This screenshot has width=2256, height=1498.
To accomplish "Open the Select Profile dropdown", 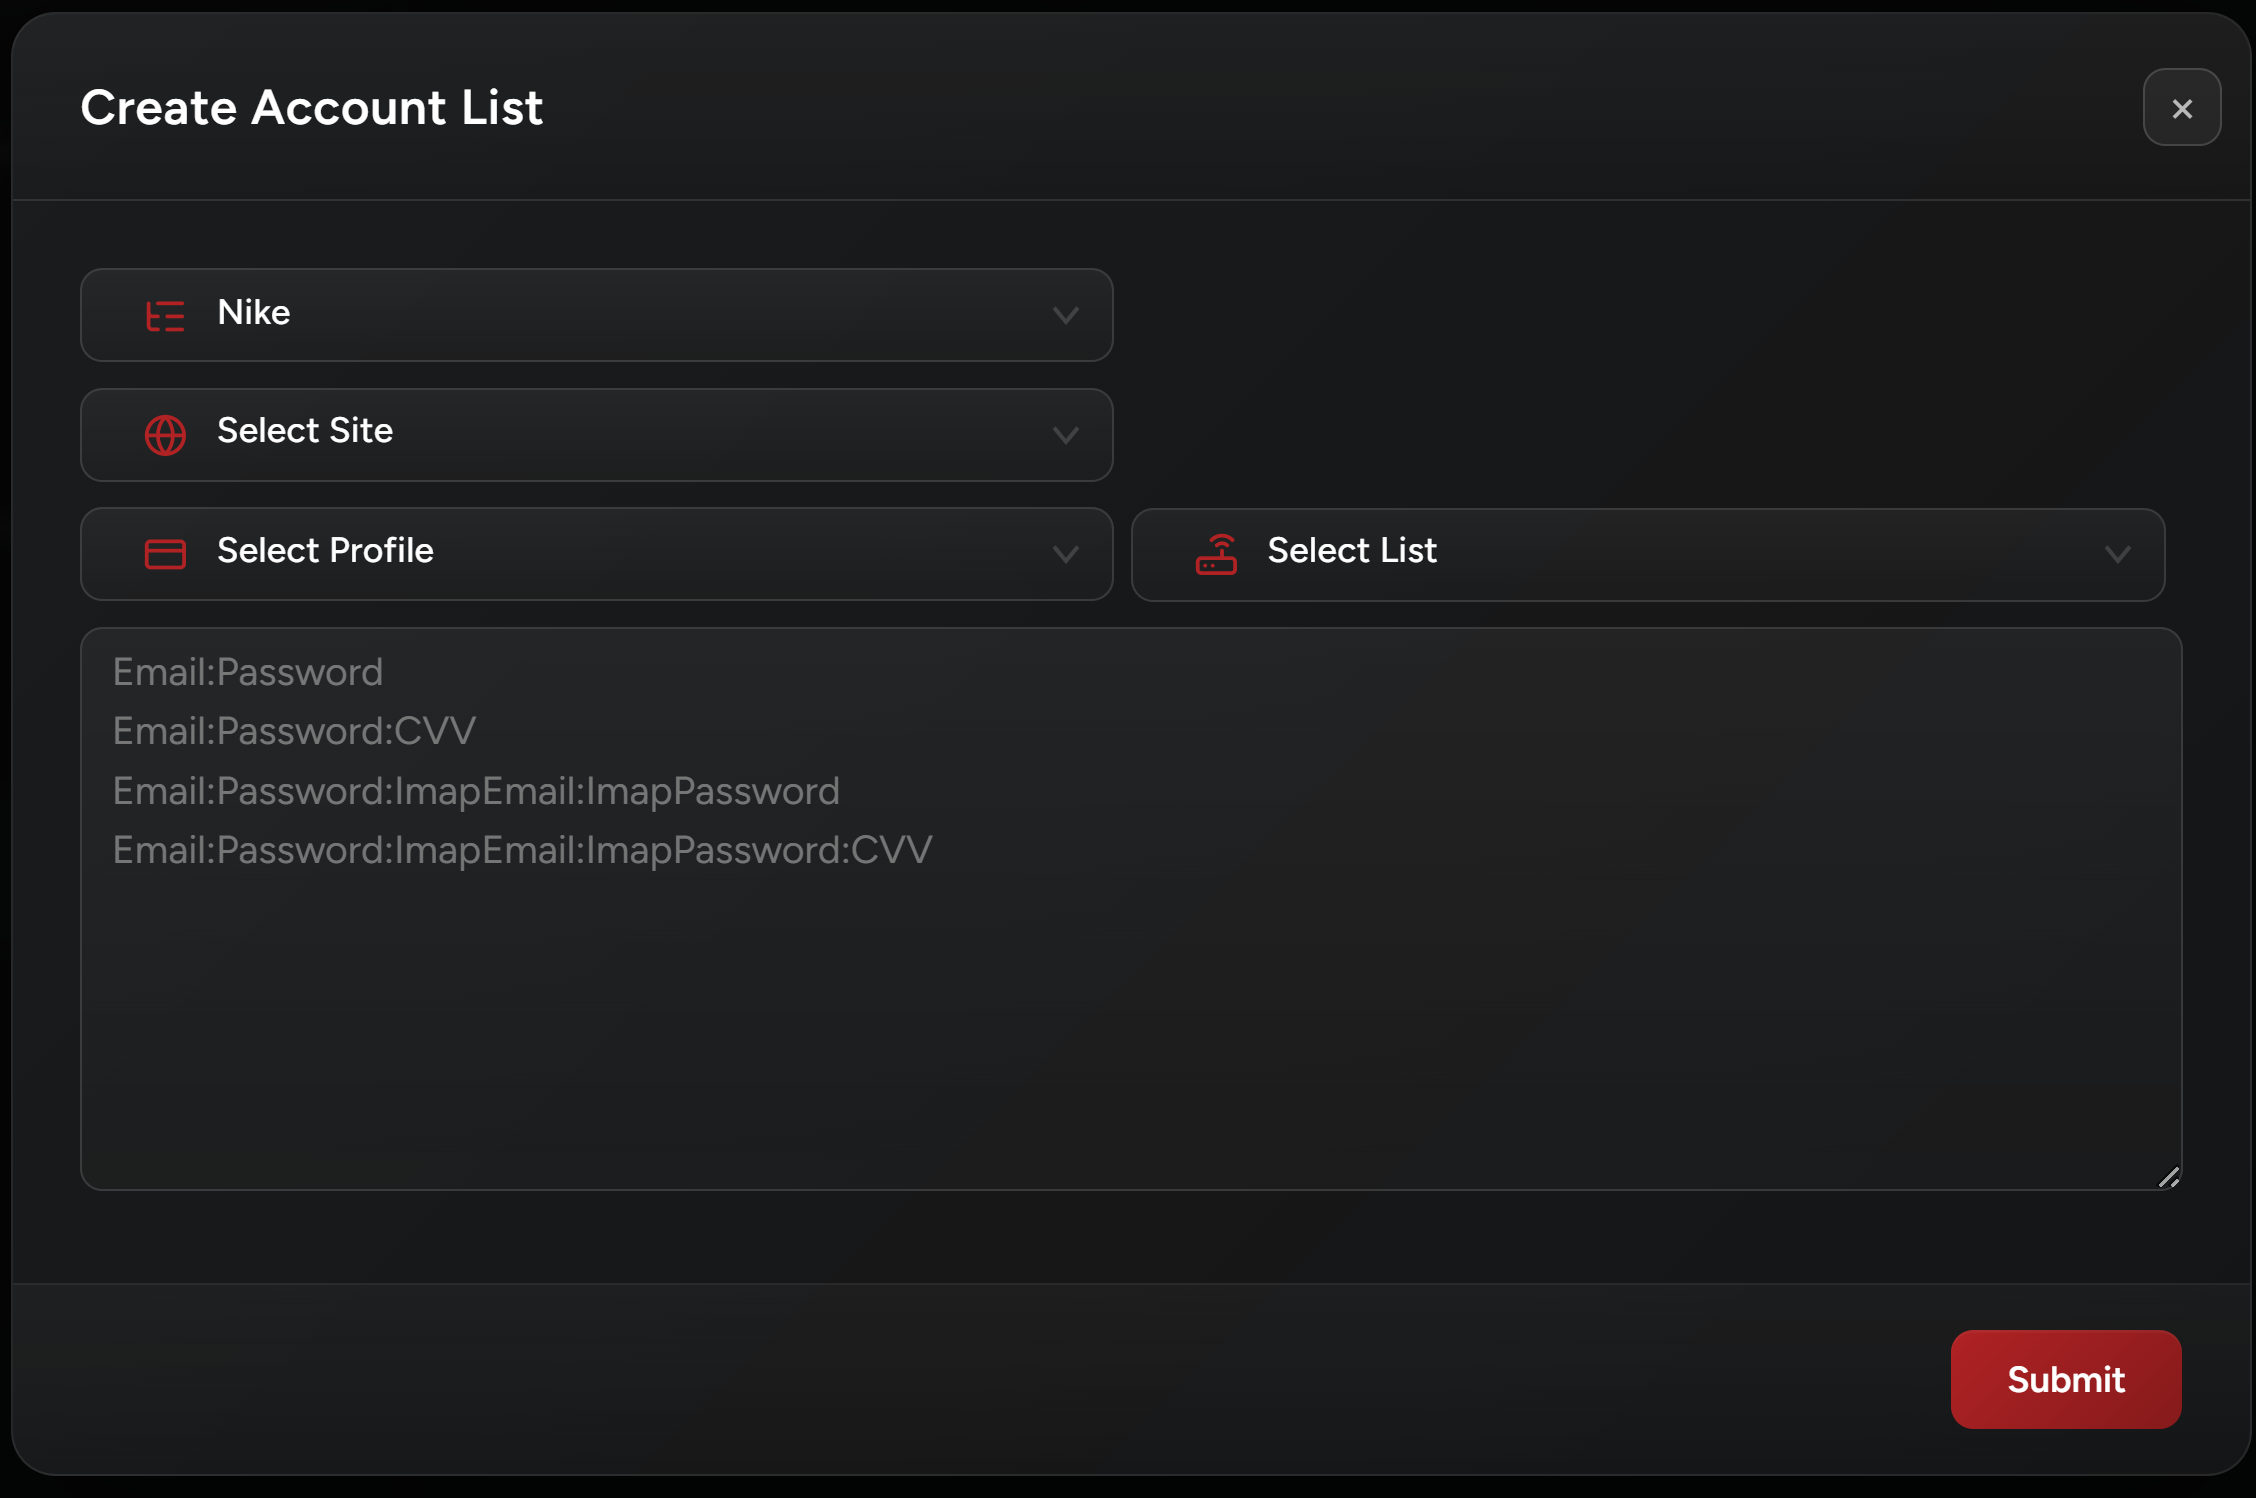I will (596, 554).
